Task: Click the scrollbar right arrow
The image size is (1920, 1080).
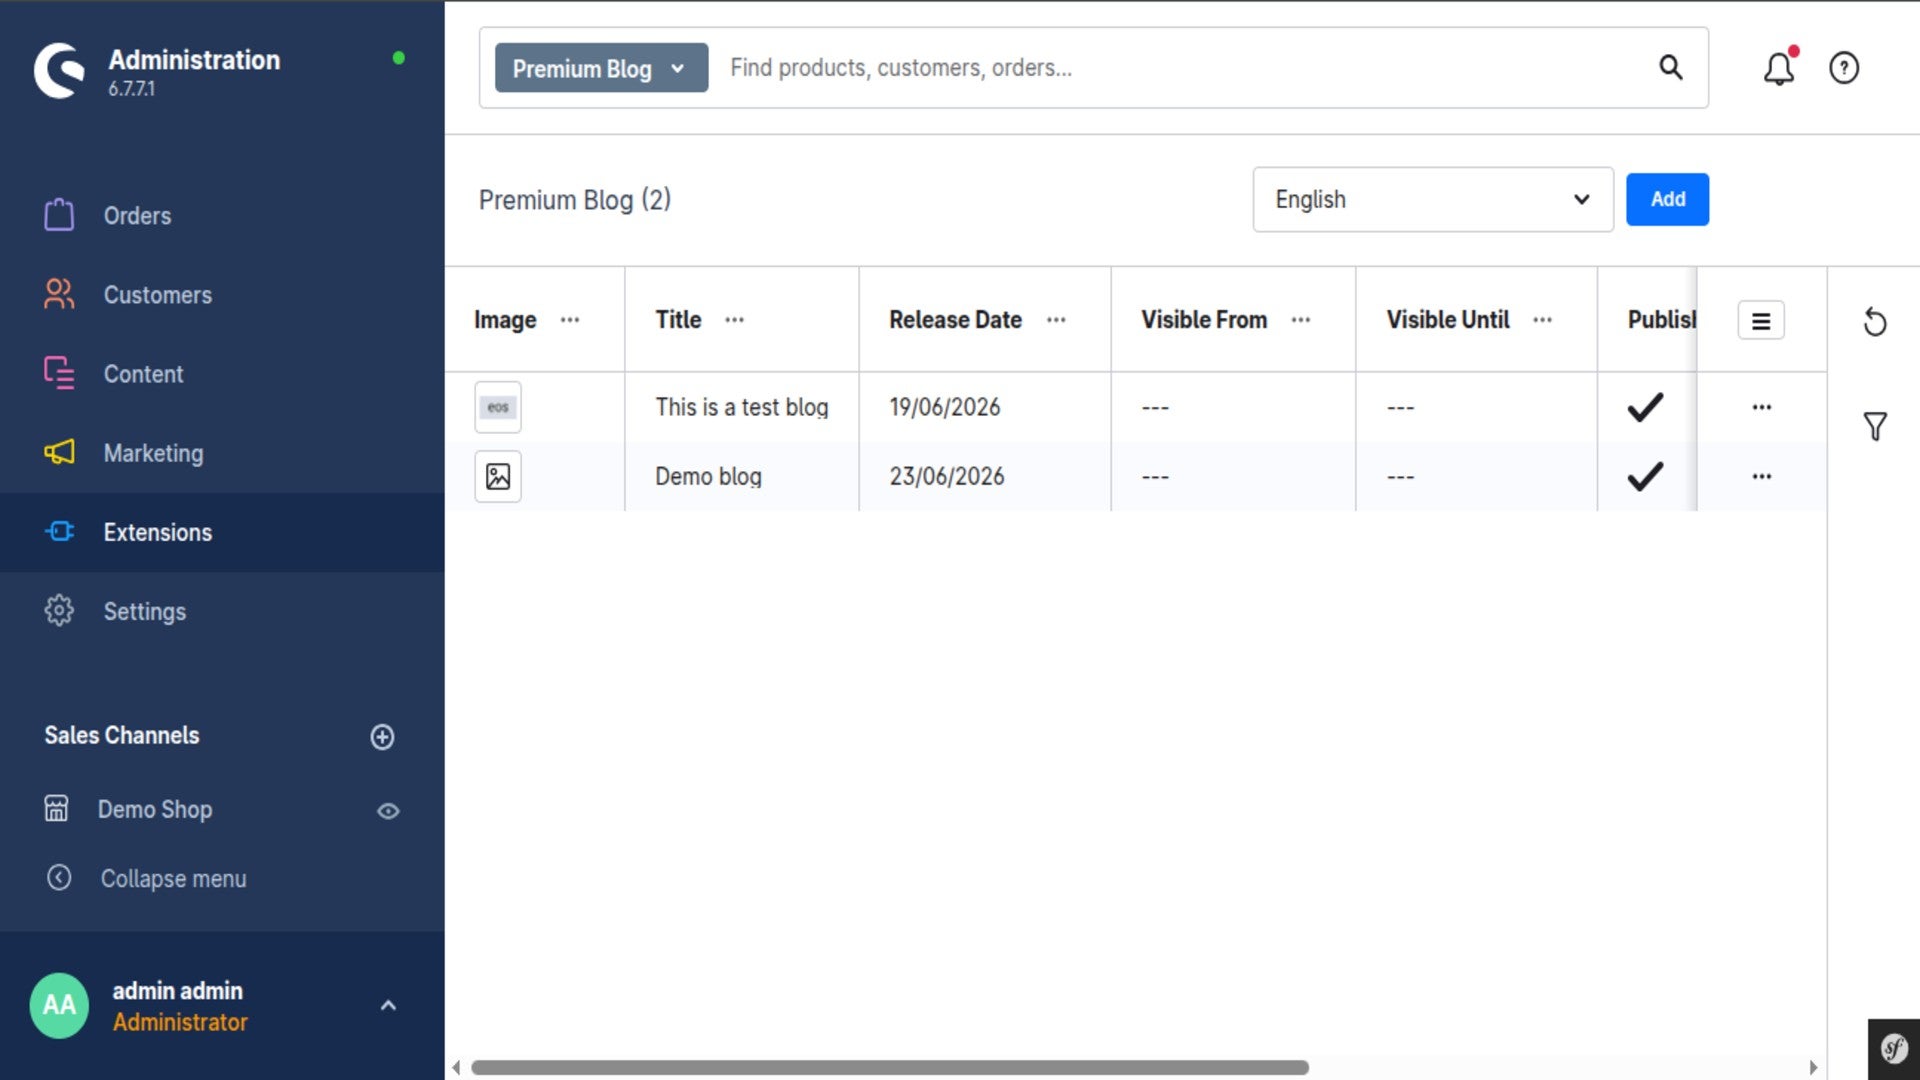Action: (x=1813, y=1067)
